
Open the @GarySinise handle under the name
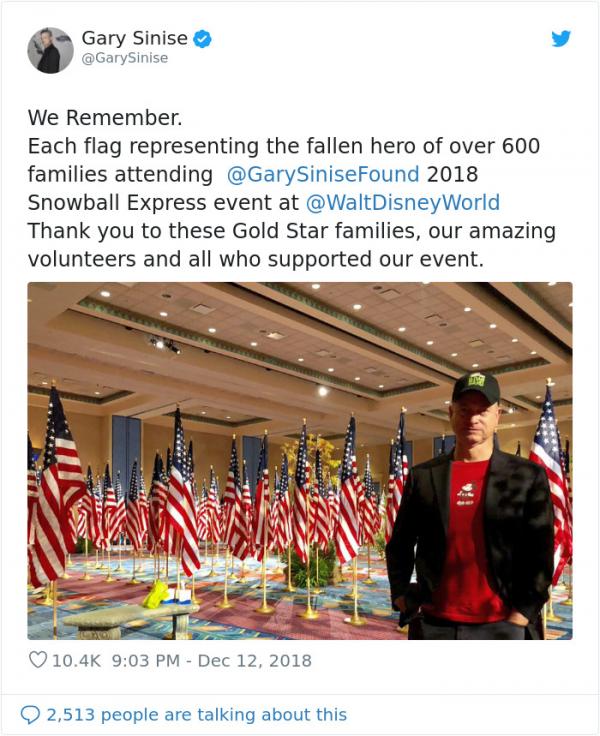pos(124,59)
